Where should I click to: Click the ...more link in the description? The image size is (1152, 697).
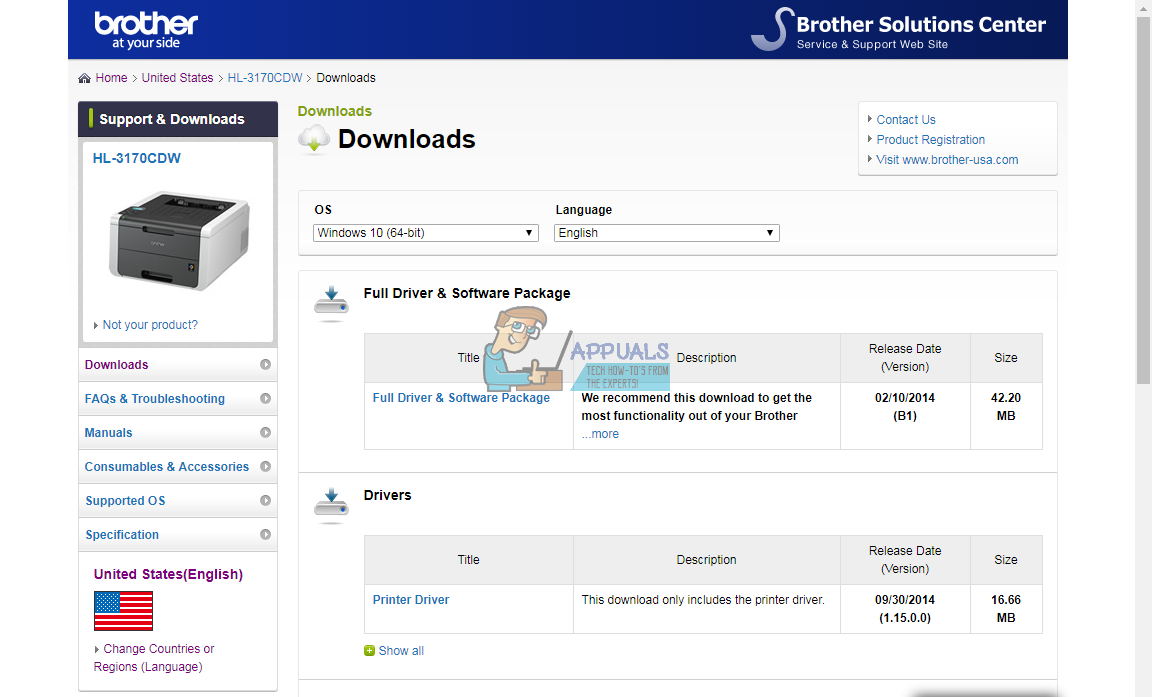600,433
